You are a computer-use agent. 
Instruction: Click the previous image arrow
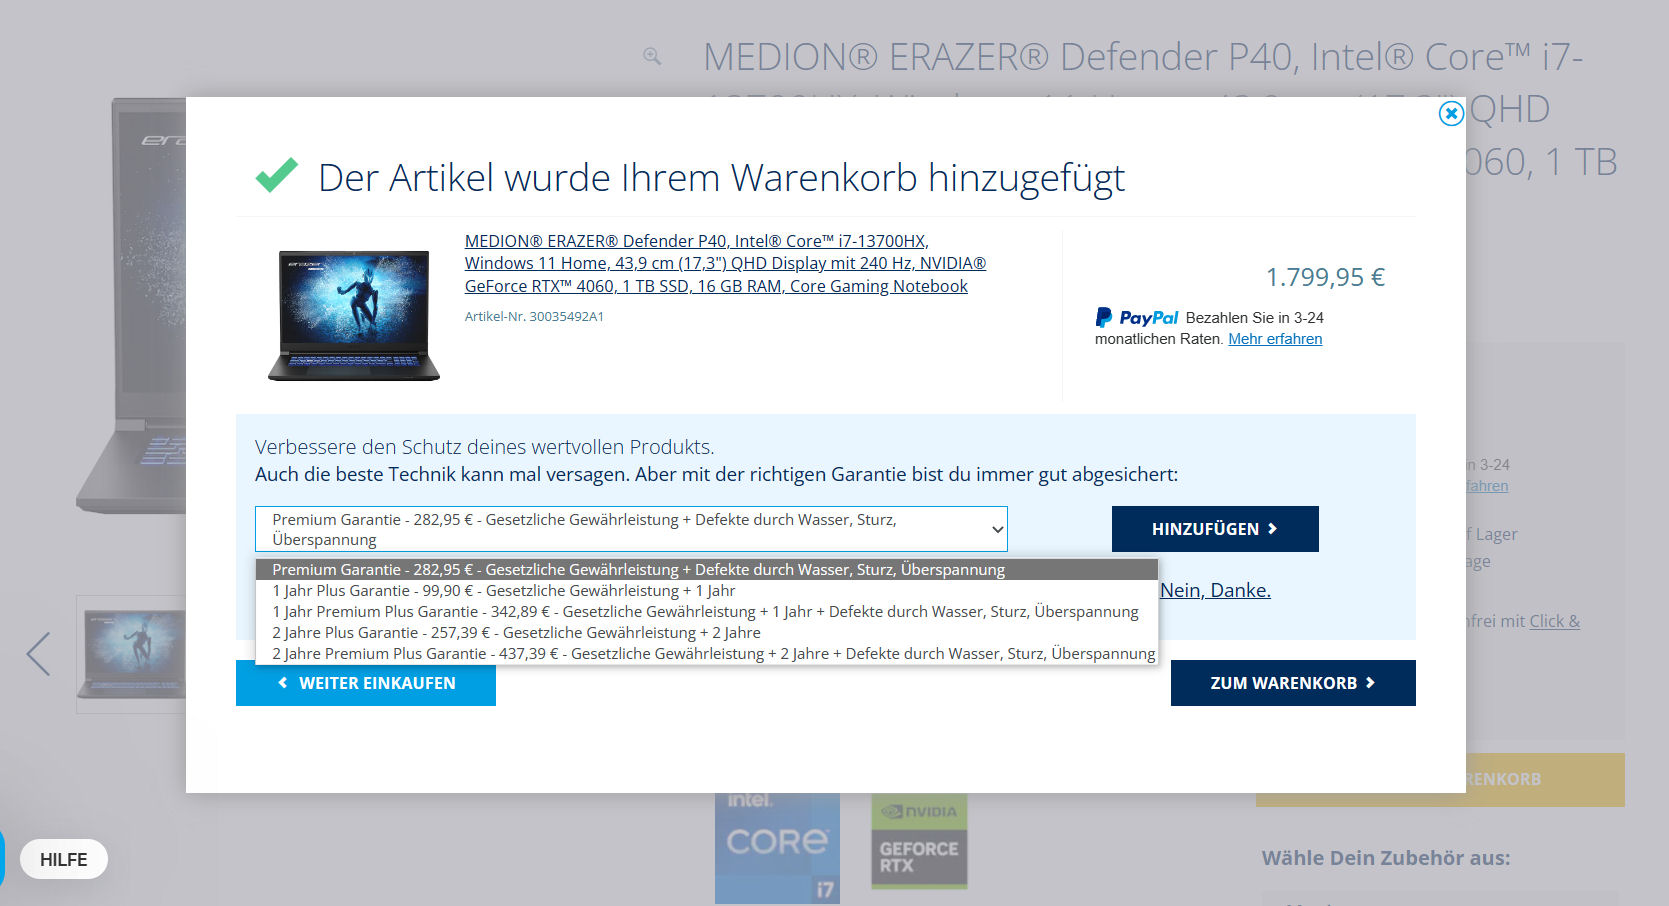[x=38, y=654]
